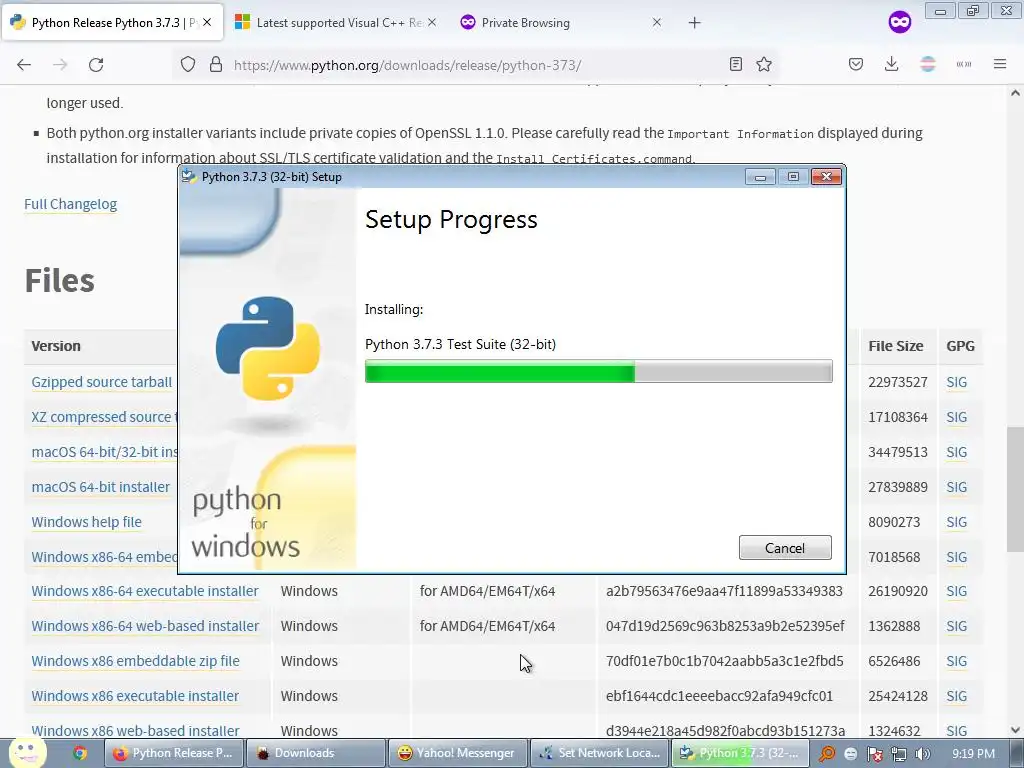Open the Windows help file link
This screenshot has height=768, width=1024.
[x=86, y=522]
